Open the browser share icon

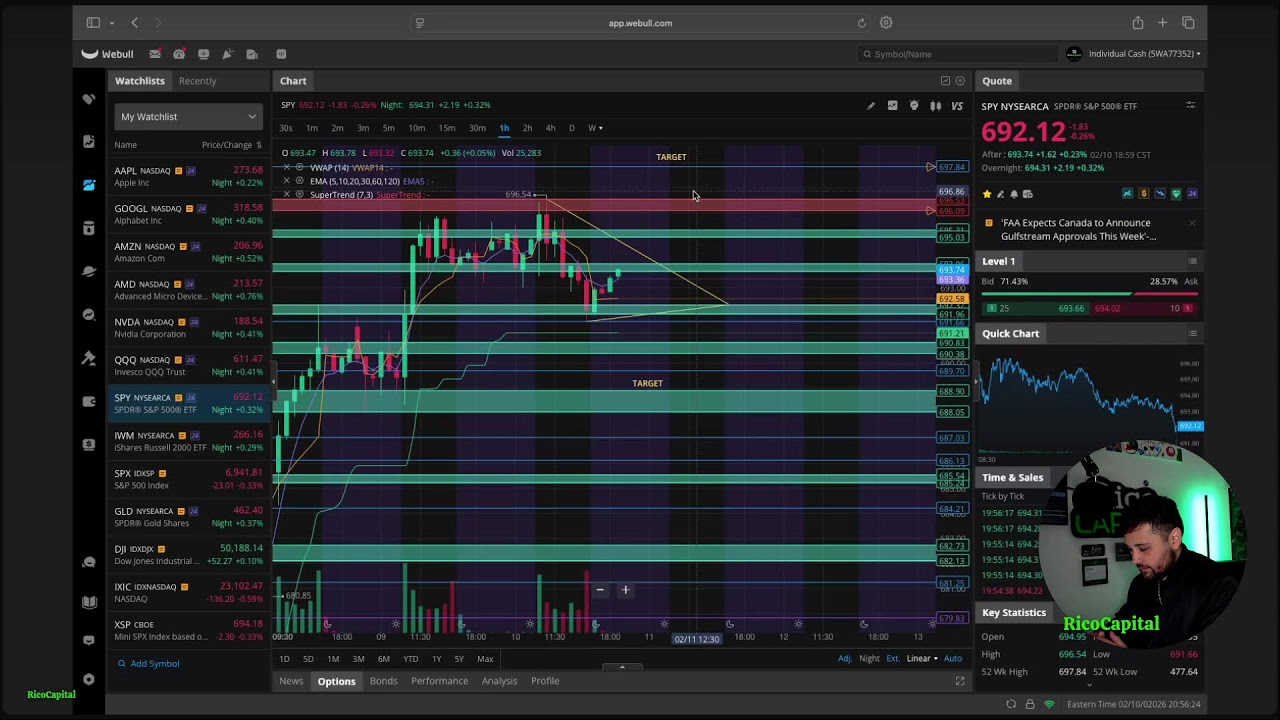click(1138, 23)
